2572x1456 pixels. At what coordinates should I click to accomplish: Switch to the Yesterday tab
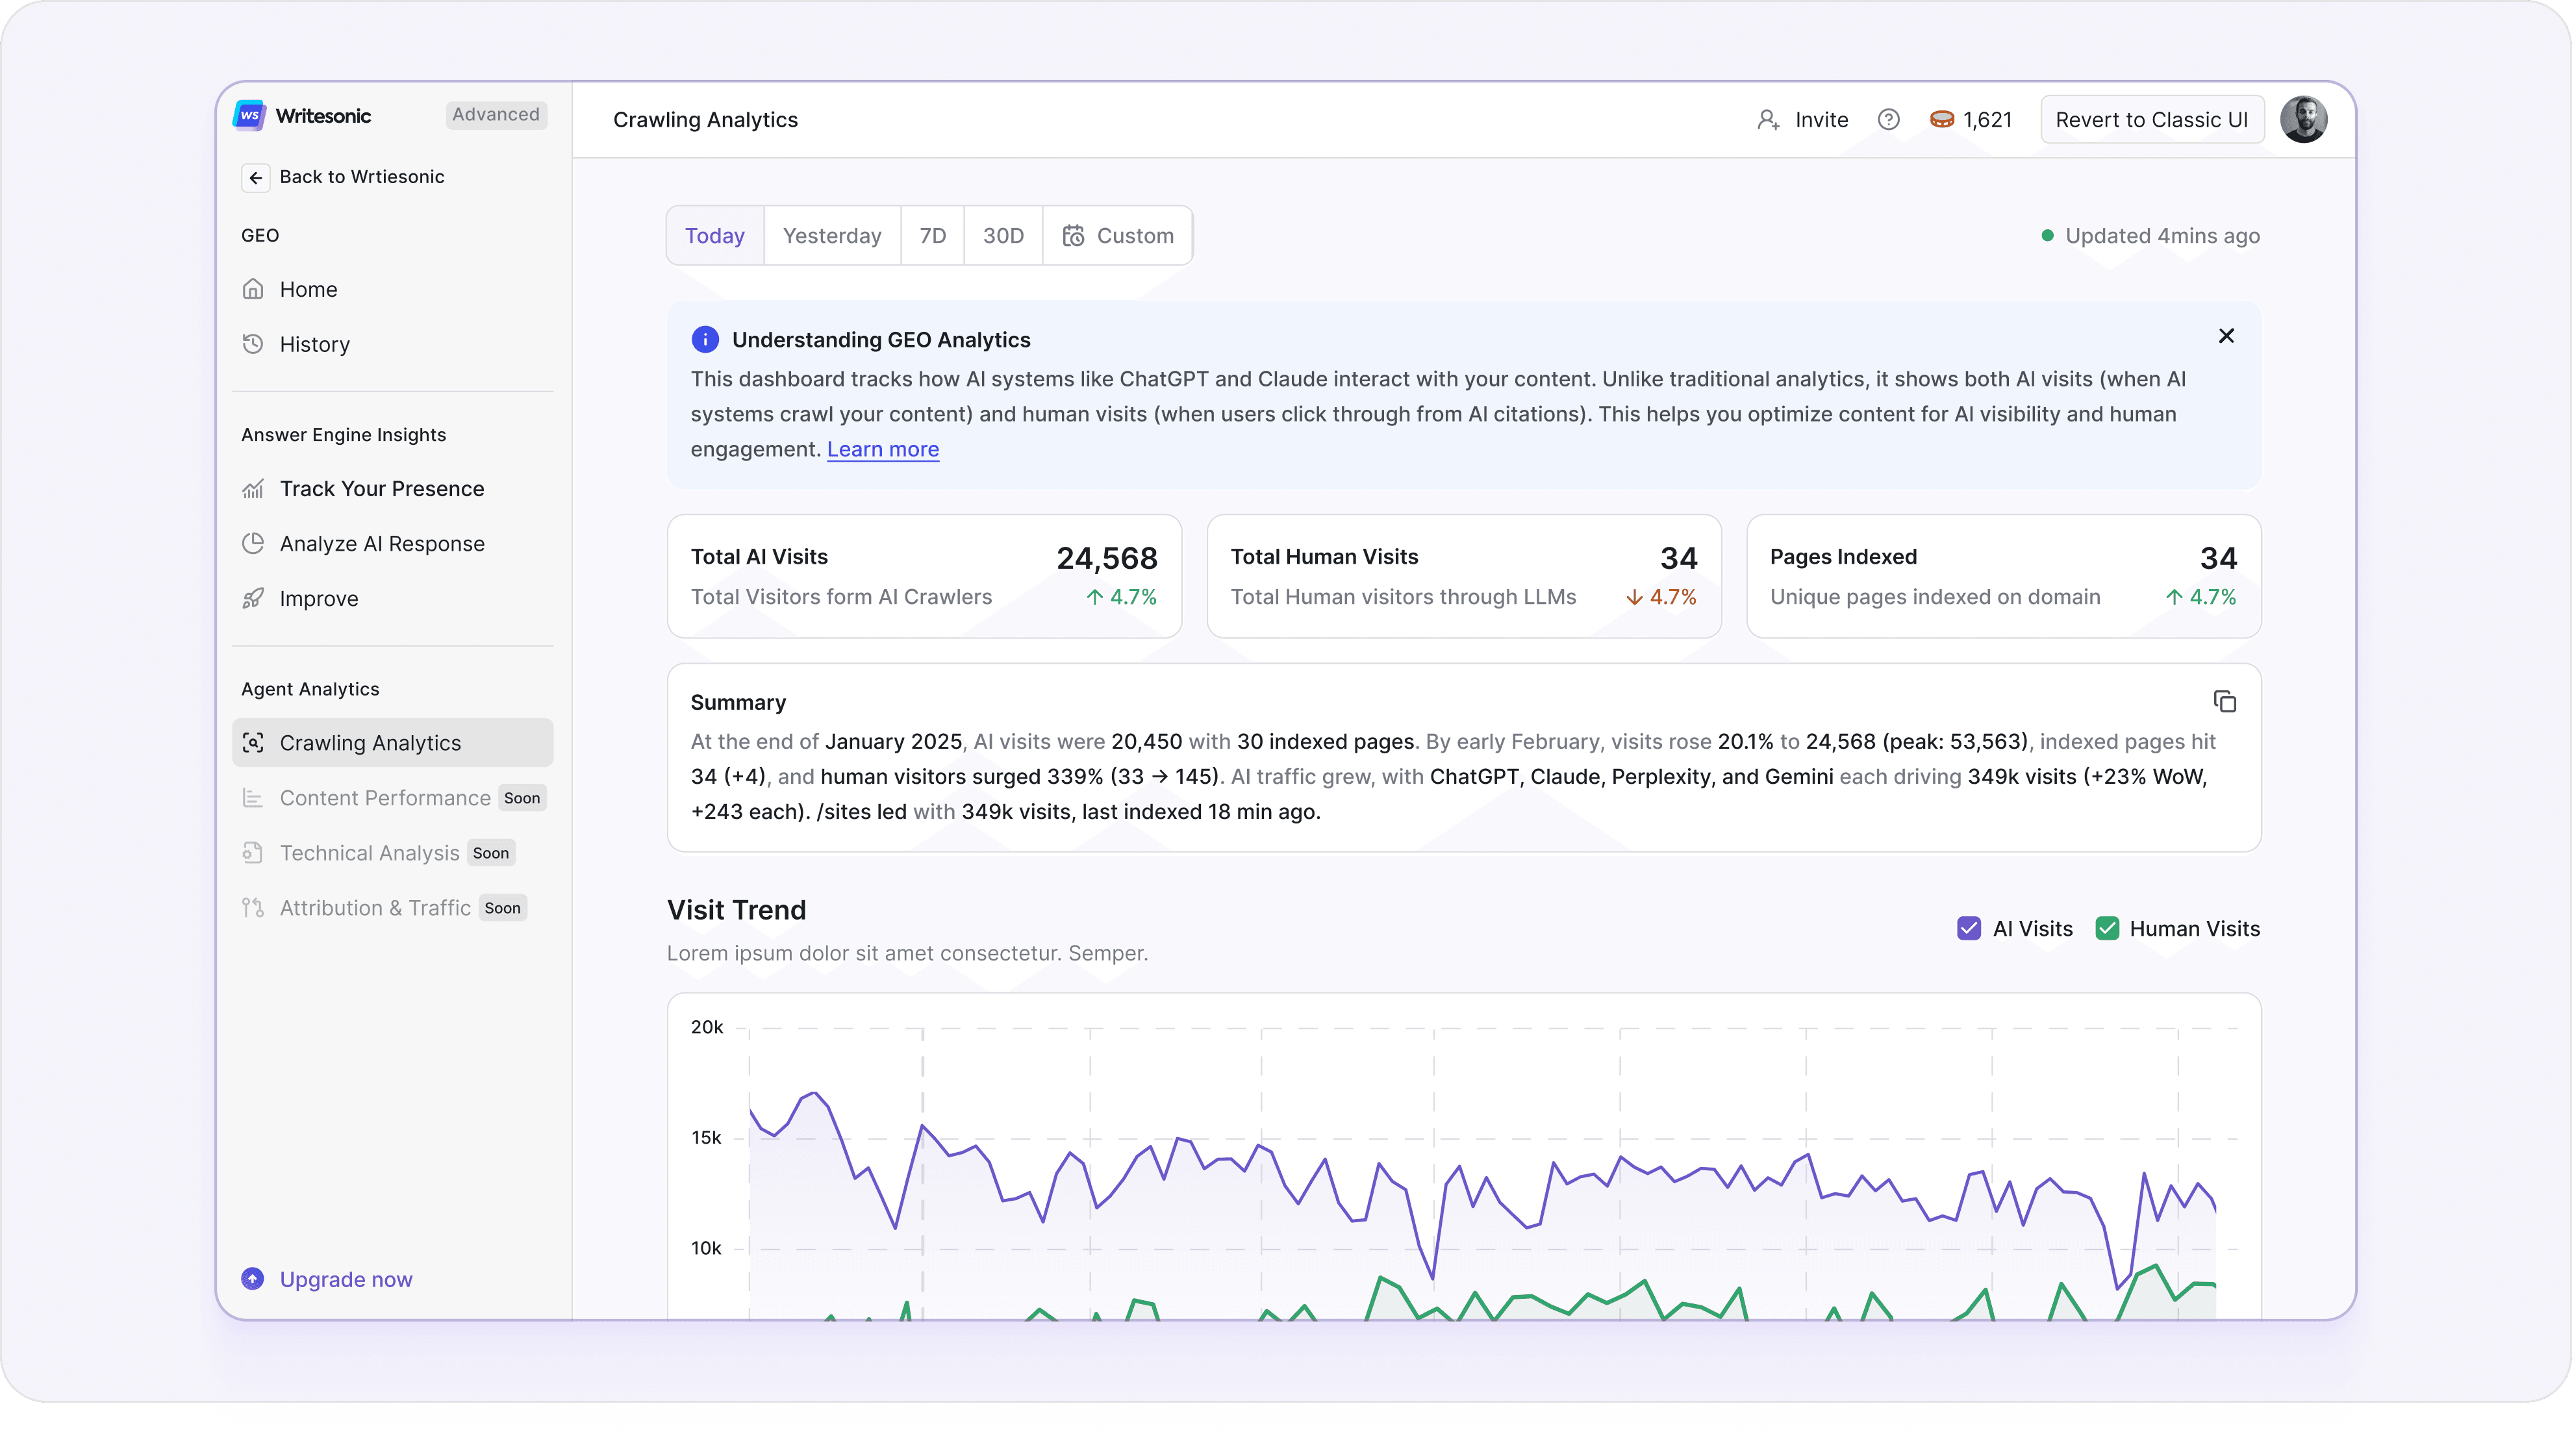pyautogui.click(x=831, y=236)
